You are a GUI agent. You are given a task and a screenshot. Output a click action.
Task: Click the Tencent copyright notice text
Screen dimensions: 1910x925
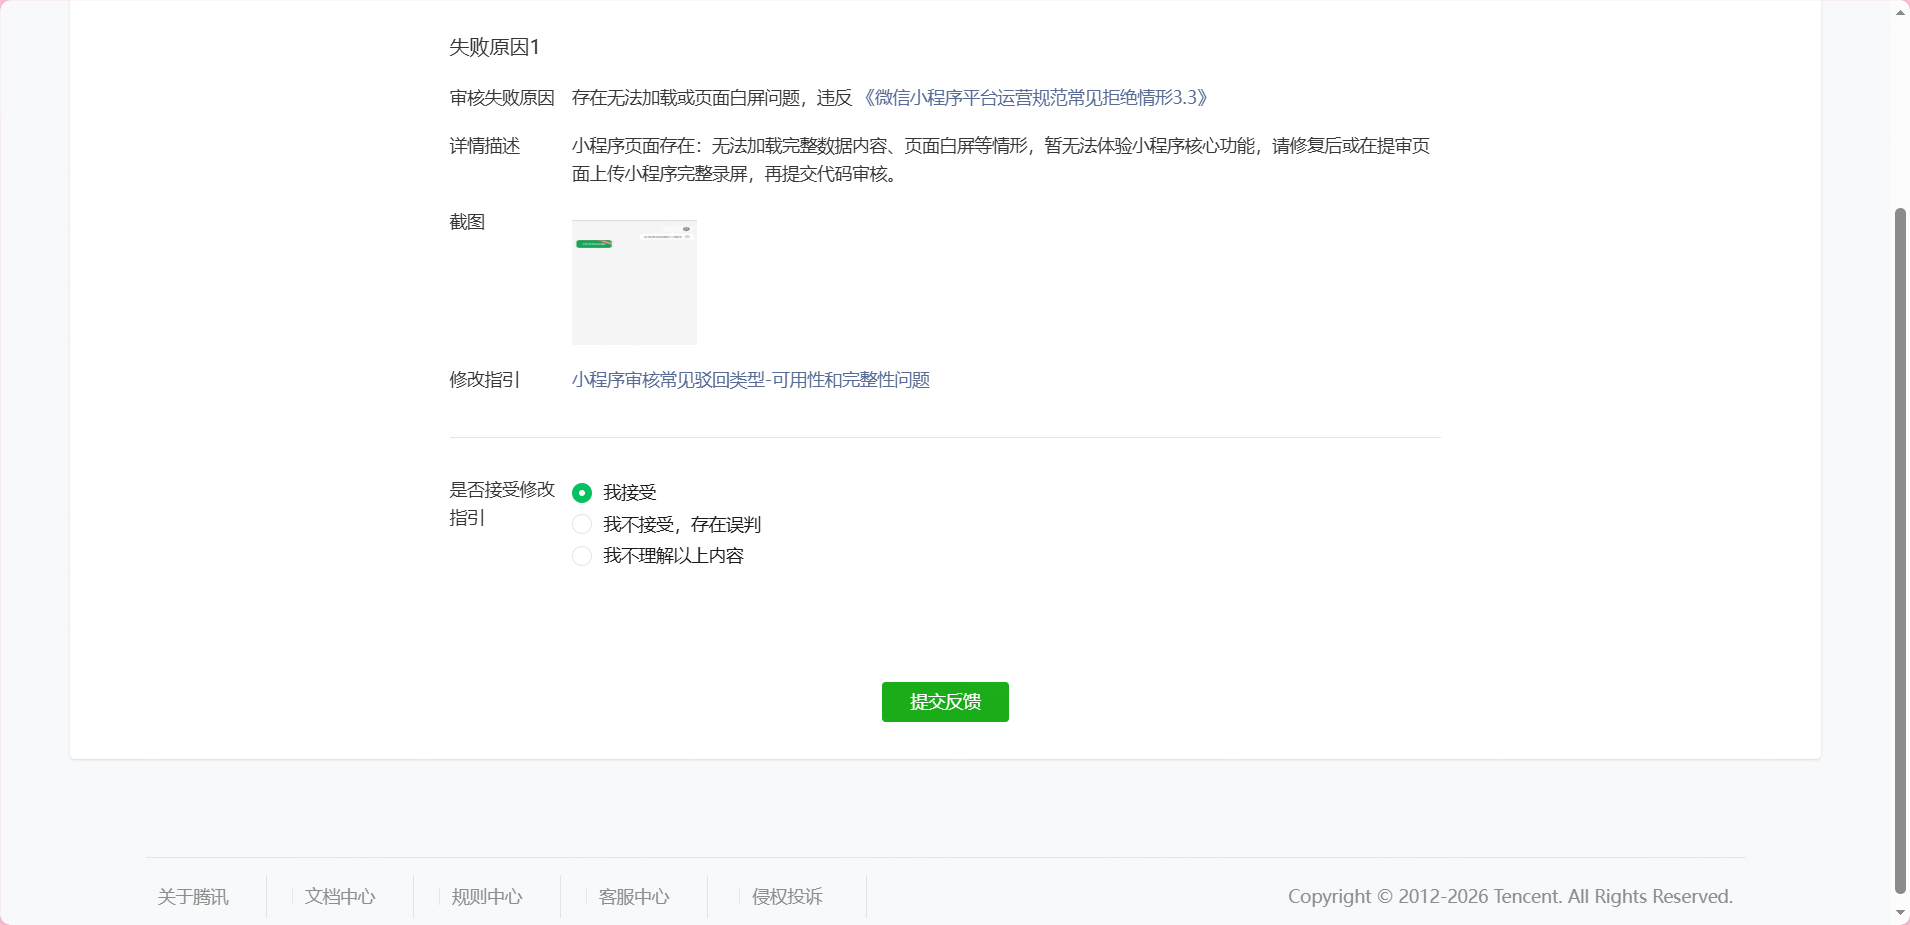(x=1510, y=897)
